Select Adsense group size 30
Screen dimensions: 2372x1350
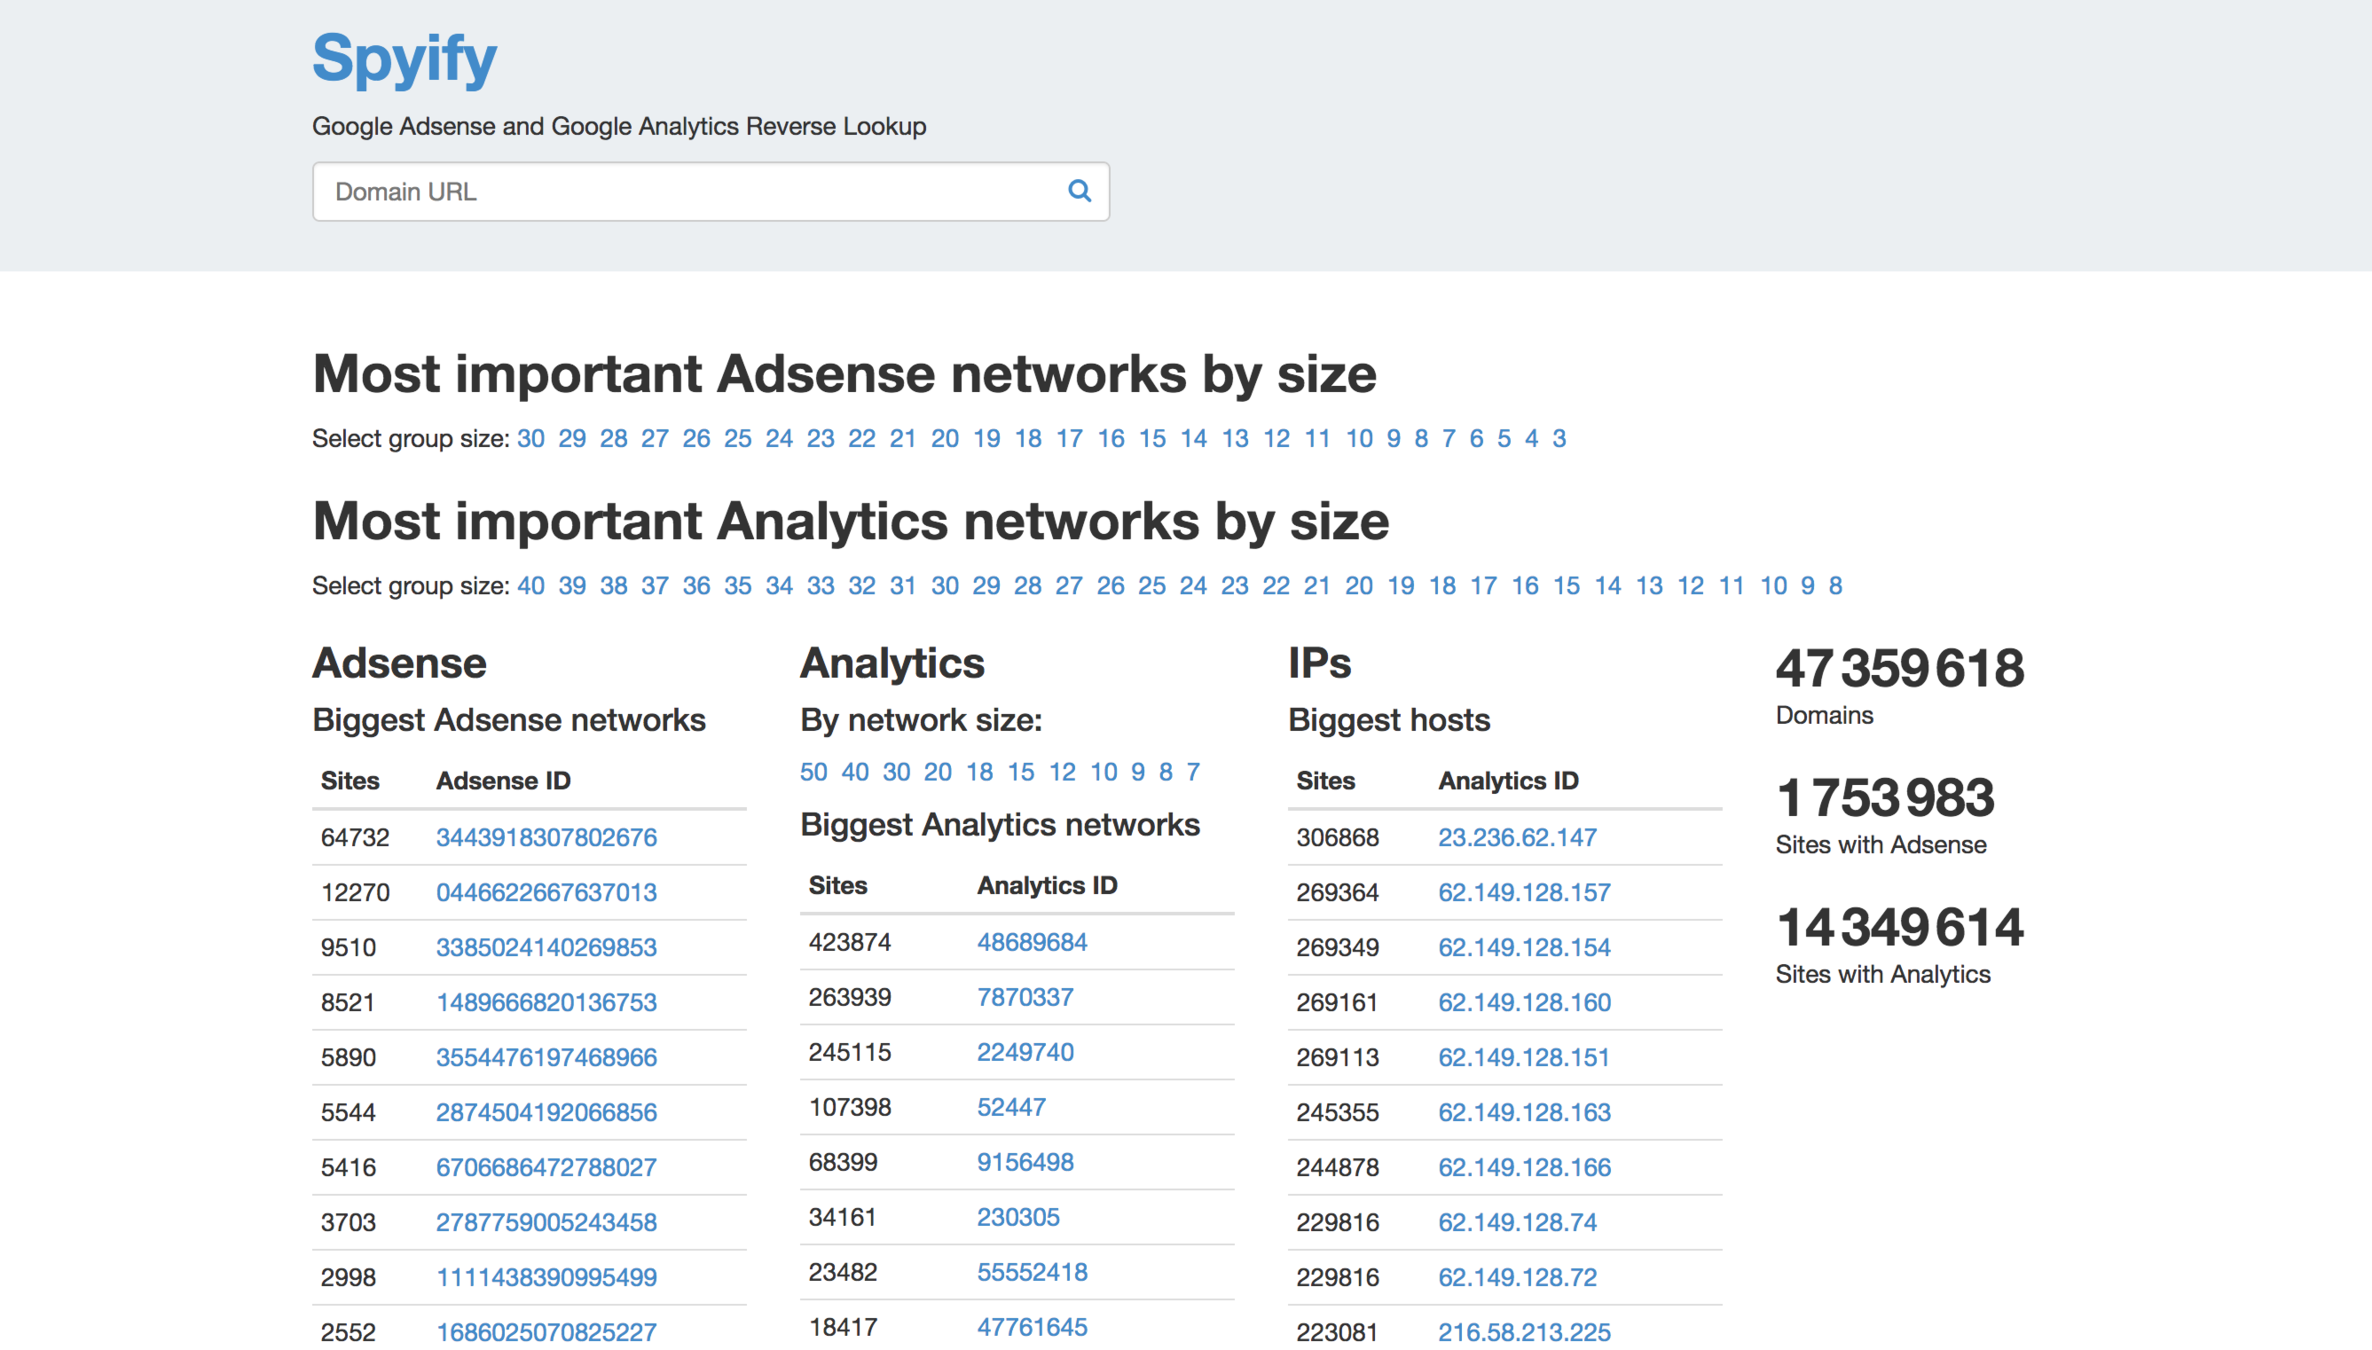pyautogui.click(x=530, y=438)
